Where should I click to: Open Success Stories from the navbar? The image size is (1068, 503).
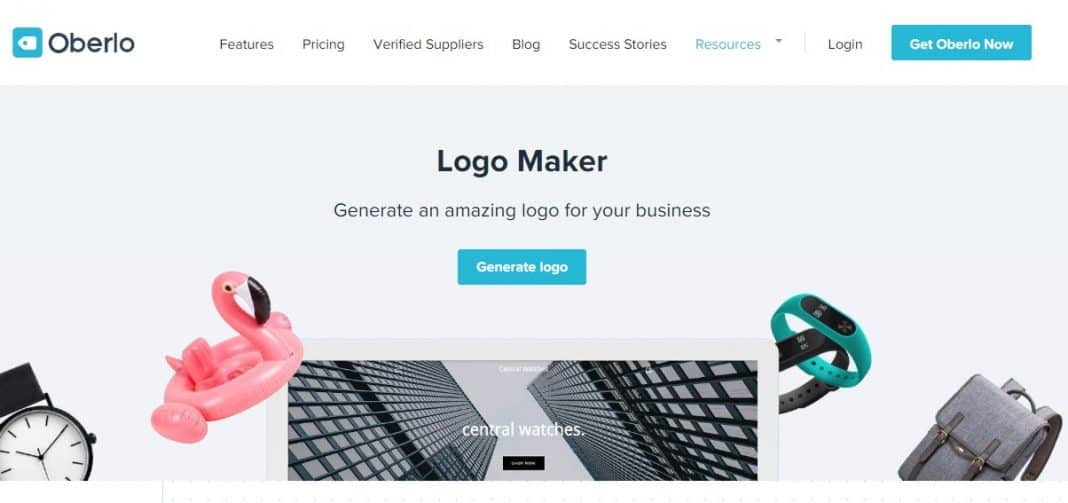[618, 44]
